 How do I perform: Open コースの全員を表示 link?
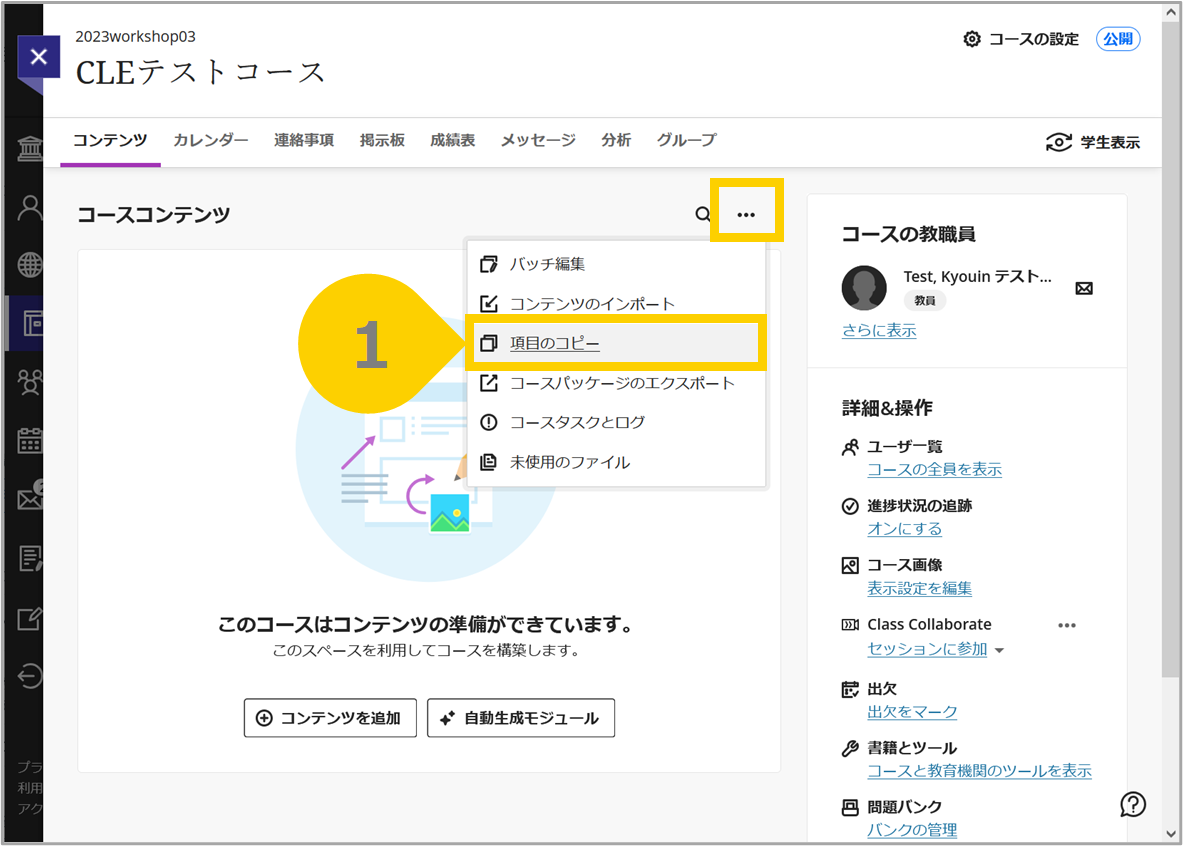point(934,469)
